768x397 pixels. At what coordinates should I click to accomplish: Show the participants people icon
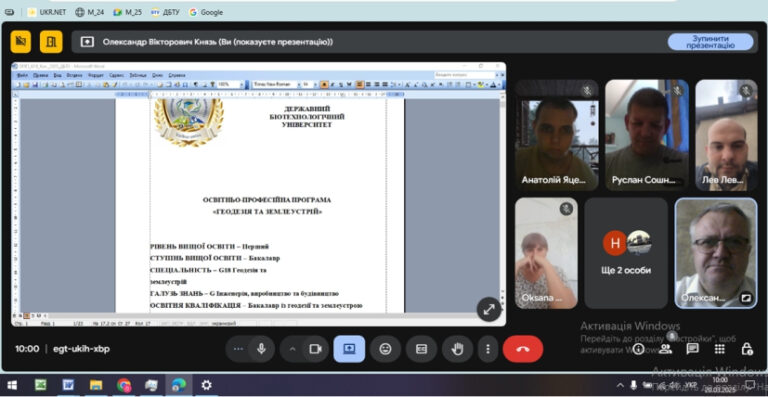point(665,349)
